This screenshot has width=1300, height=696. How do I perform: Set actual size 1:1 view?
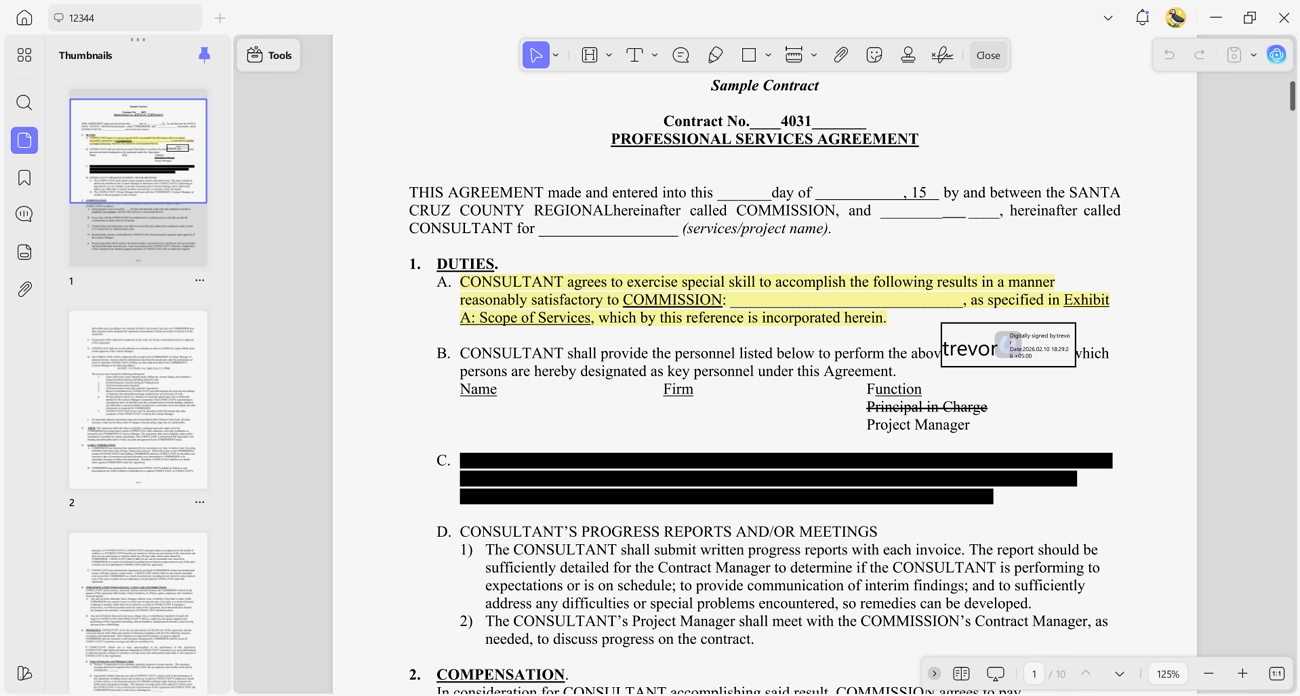[x=1277, y=674]
